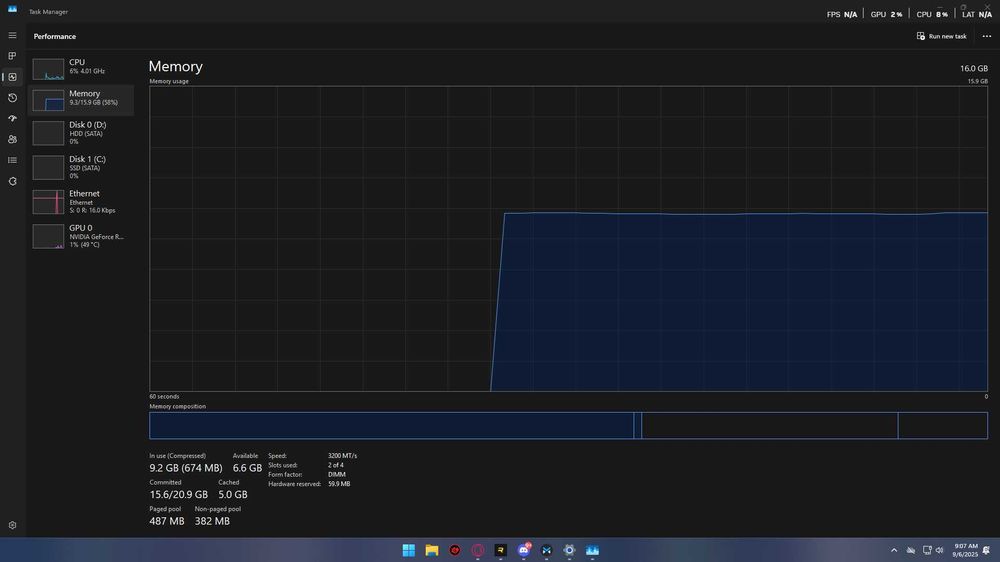Click the 16.0 GB total memory label
1000x562 pixels.
tap(974, 68)
